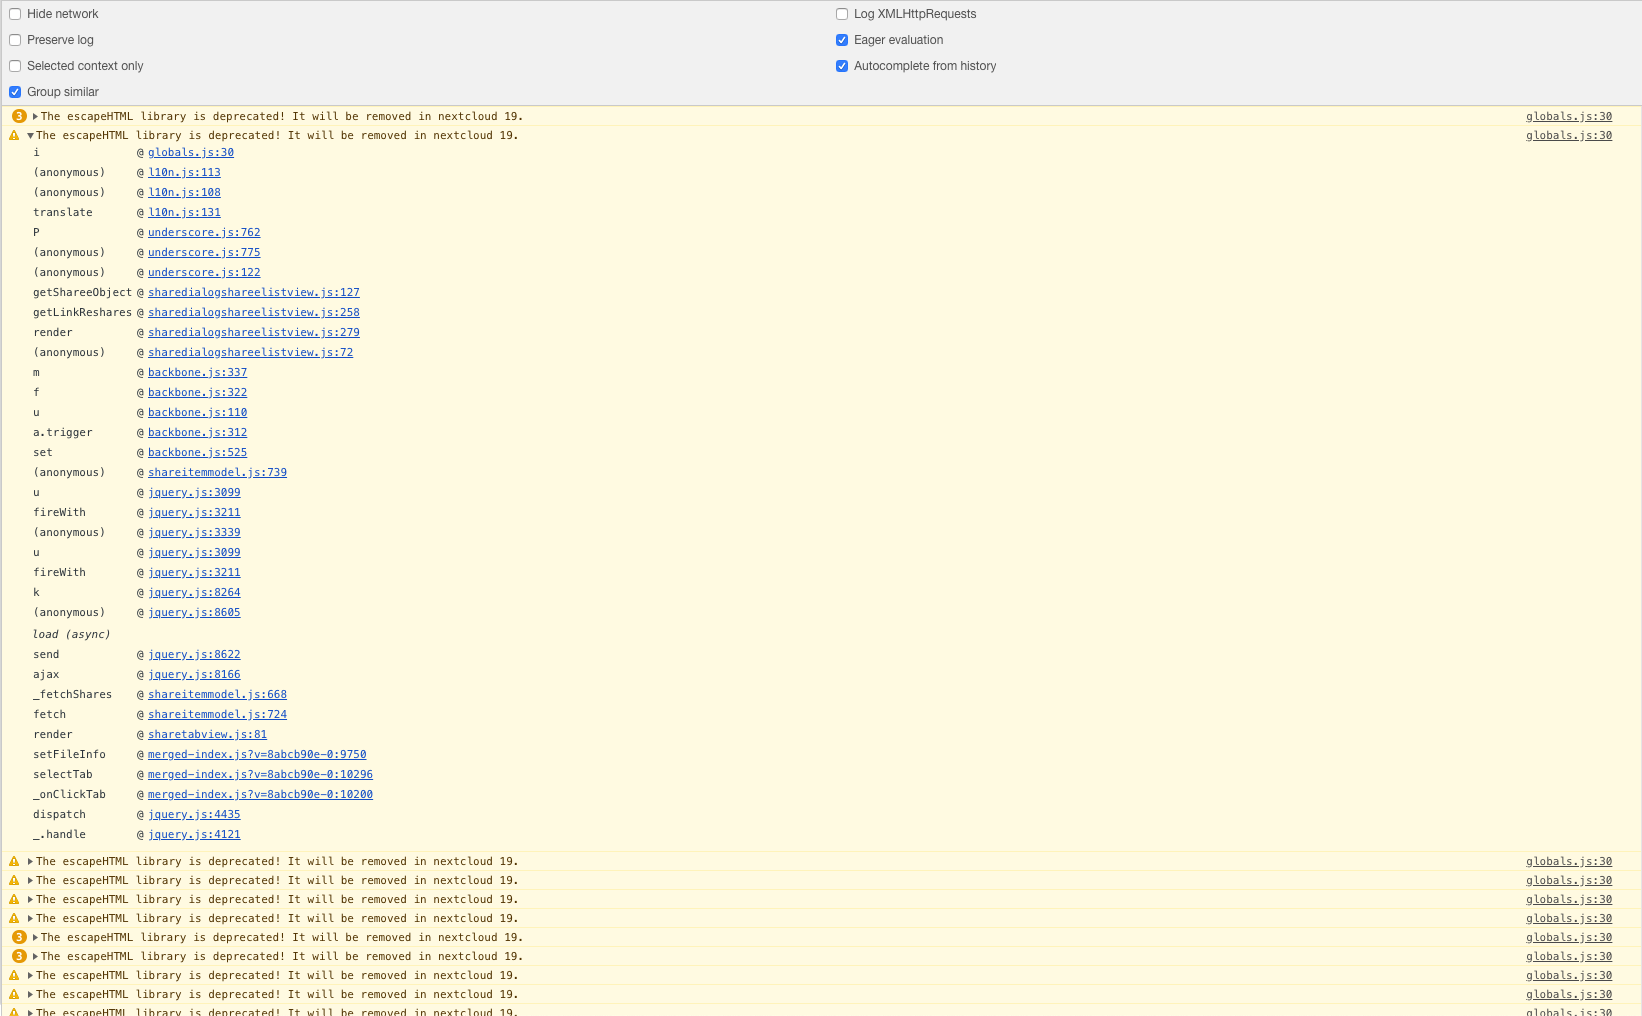The image size is (1642, 1016).
Task: Open sharedialogshareelistview.js:279 render link
Action: [254, 332]
